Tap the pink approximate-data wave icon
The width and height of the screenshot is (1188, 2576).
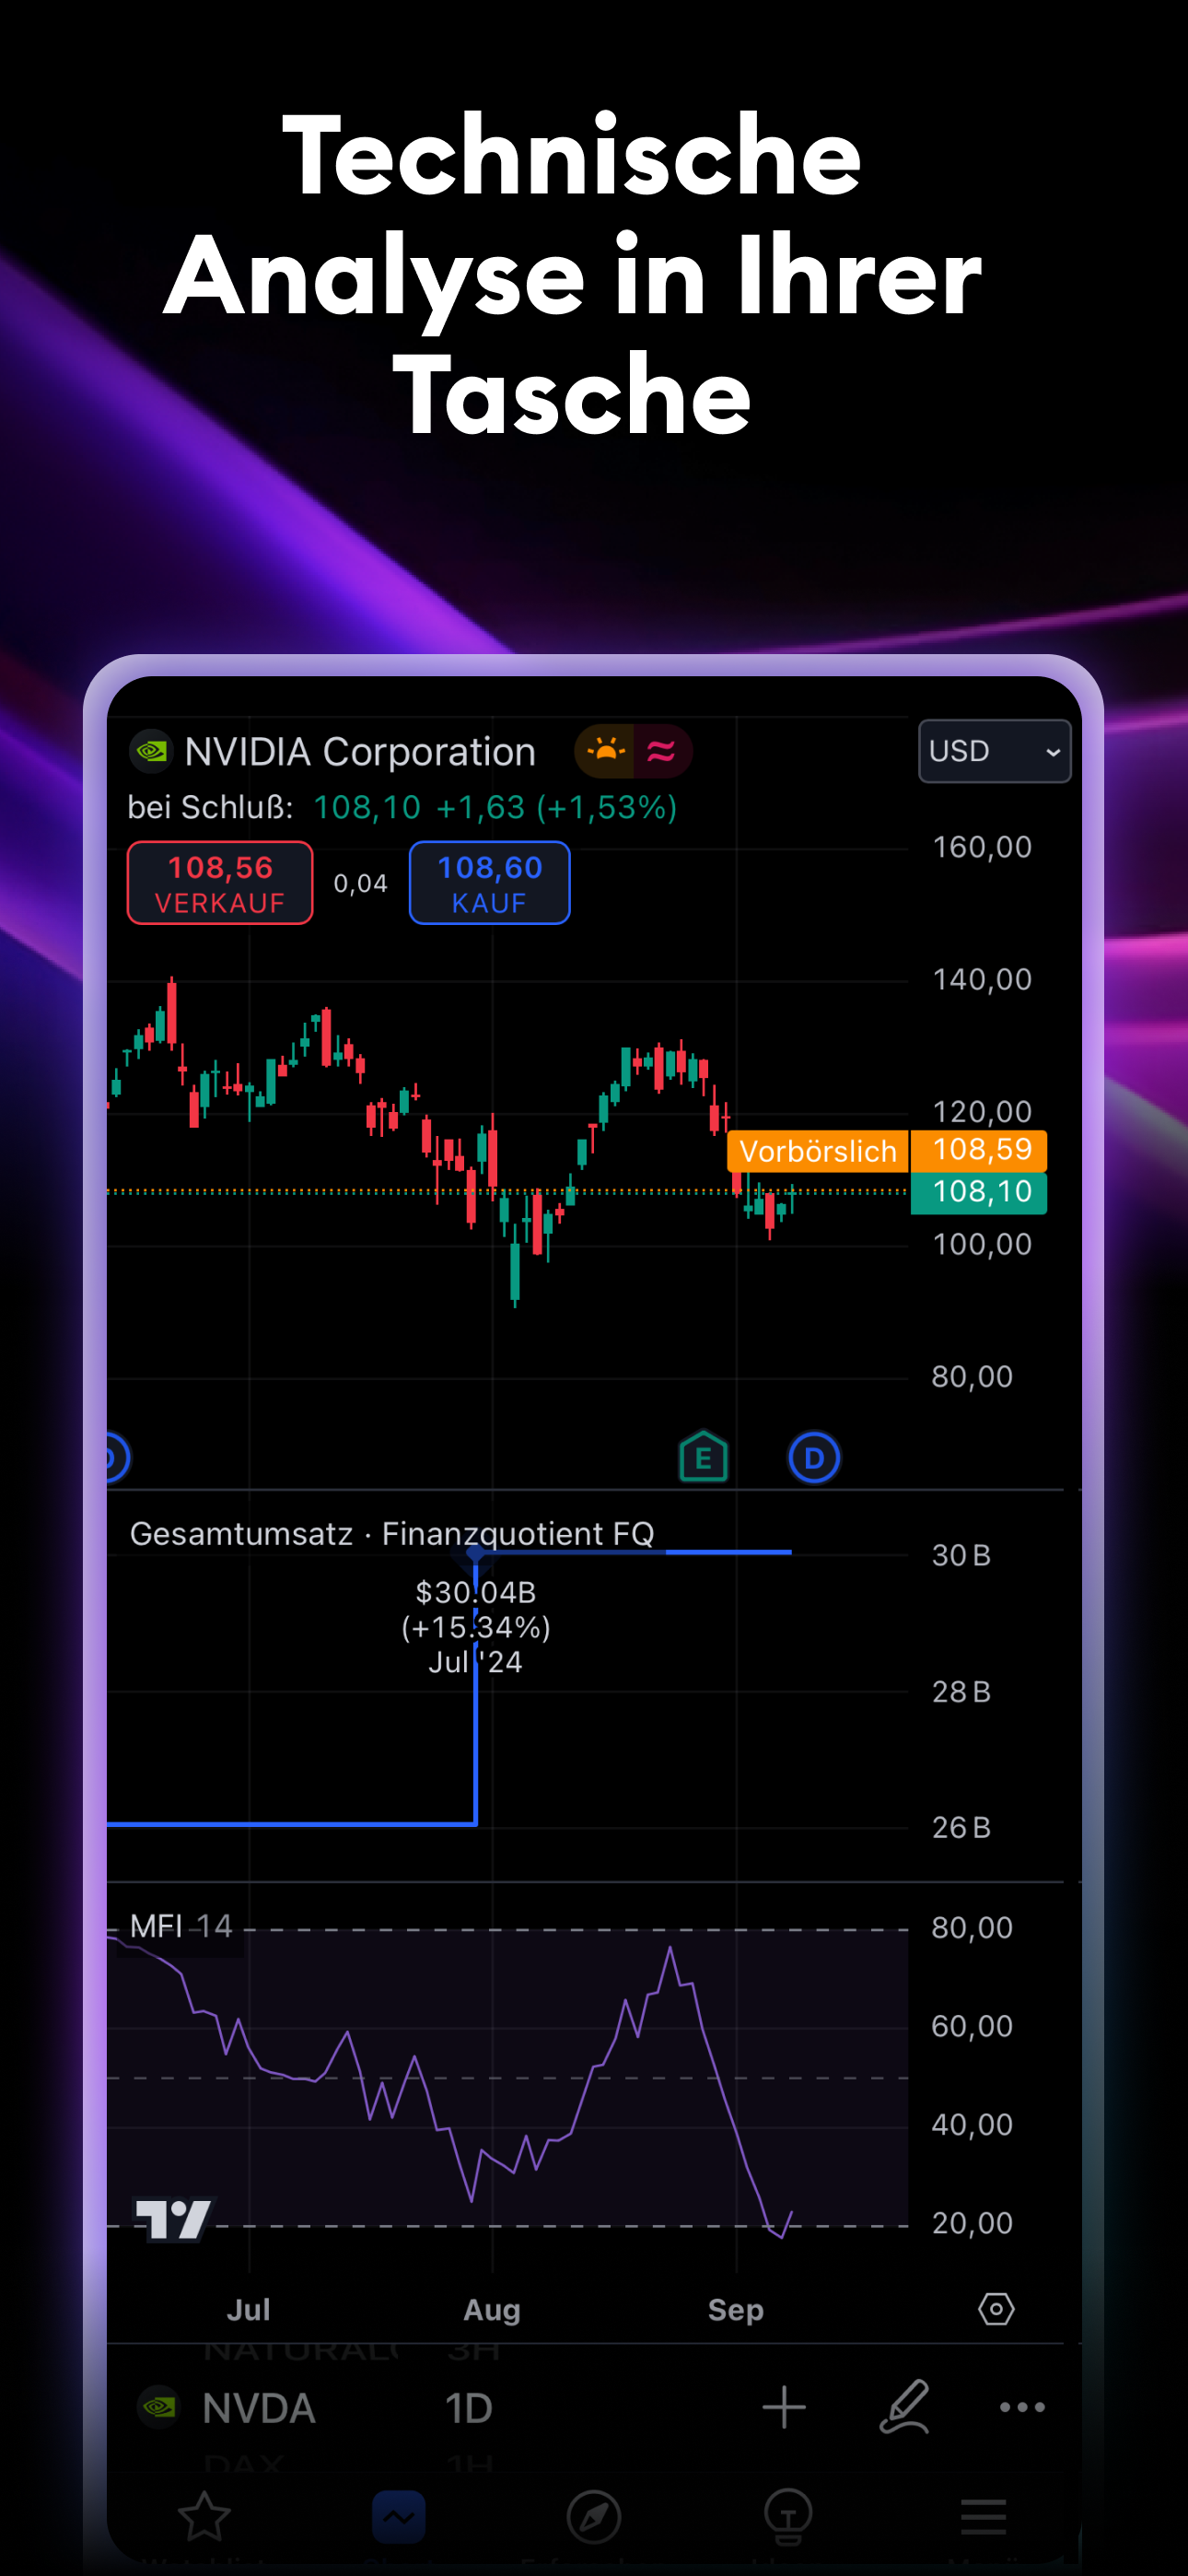(x=662, y=751)
